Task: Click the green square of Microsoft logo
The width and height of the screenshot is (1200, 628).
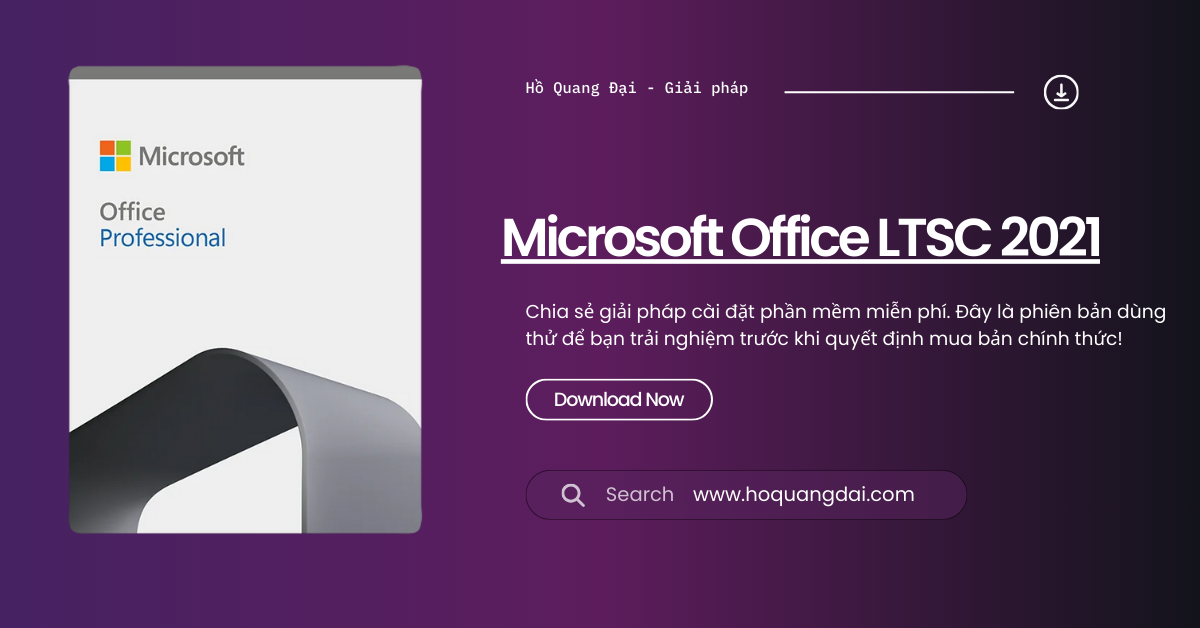Action: click(124, 148)
